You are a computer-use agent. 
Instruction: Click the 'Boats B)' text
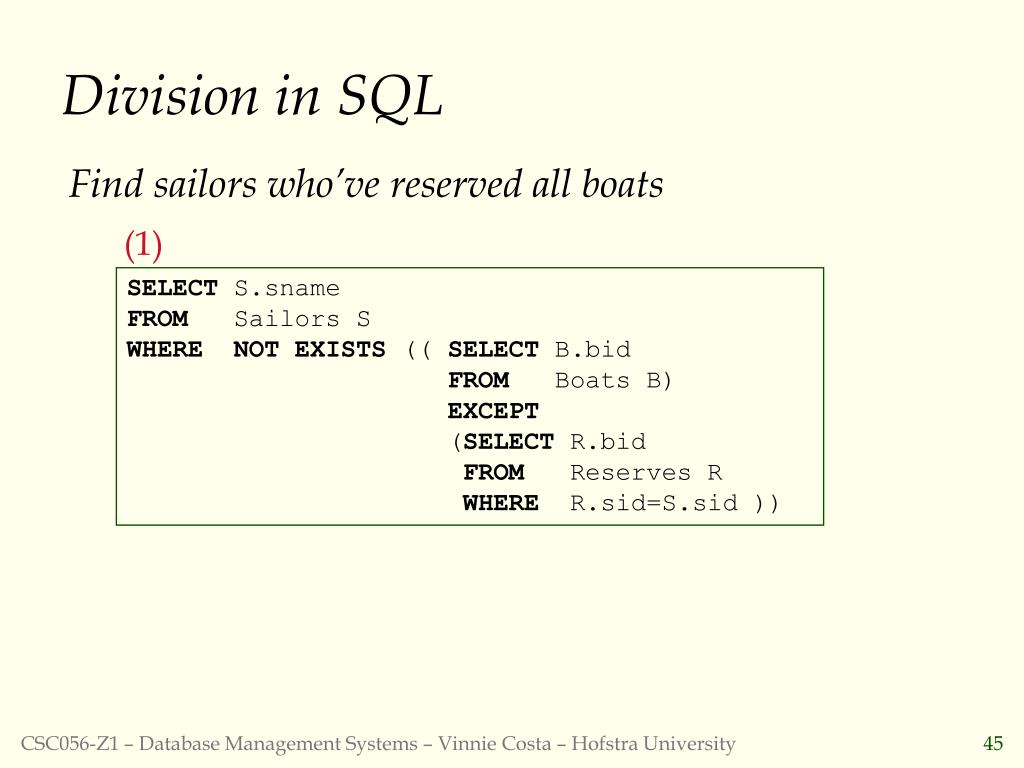click(x=613, y=380)
